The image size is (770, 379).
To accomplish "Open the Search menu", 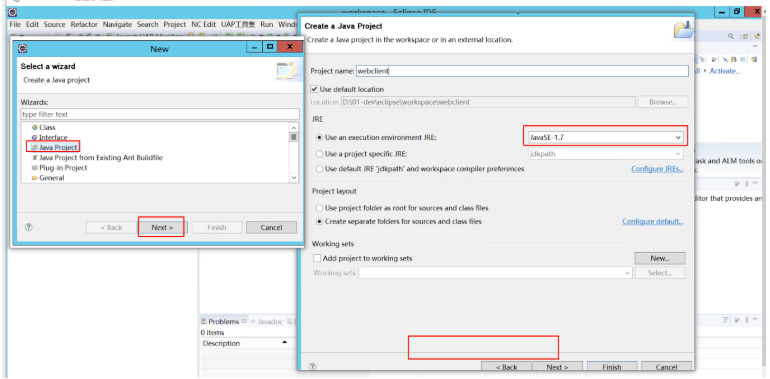I will tap(148, 24).
